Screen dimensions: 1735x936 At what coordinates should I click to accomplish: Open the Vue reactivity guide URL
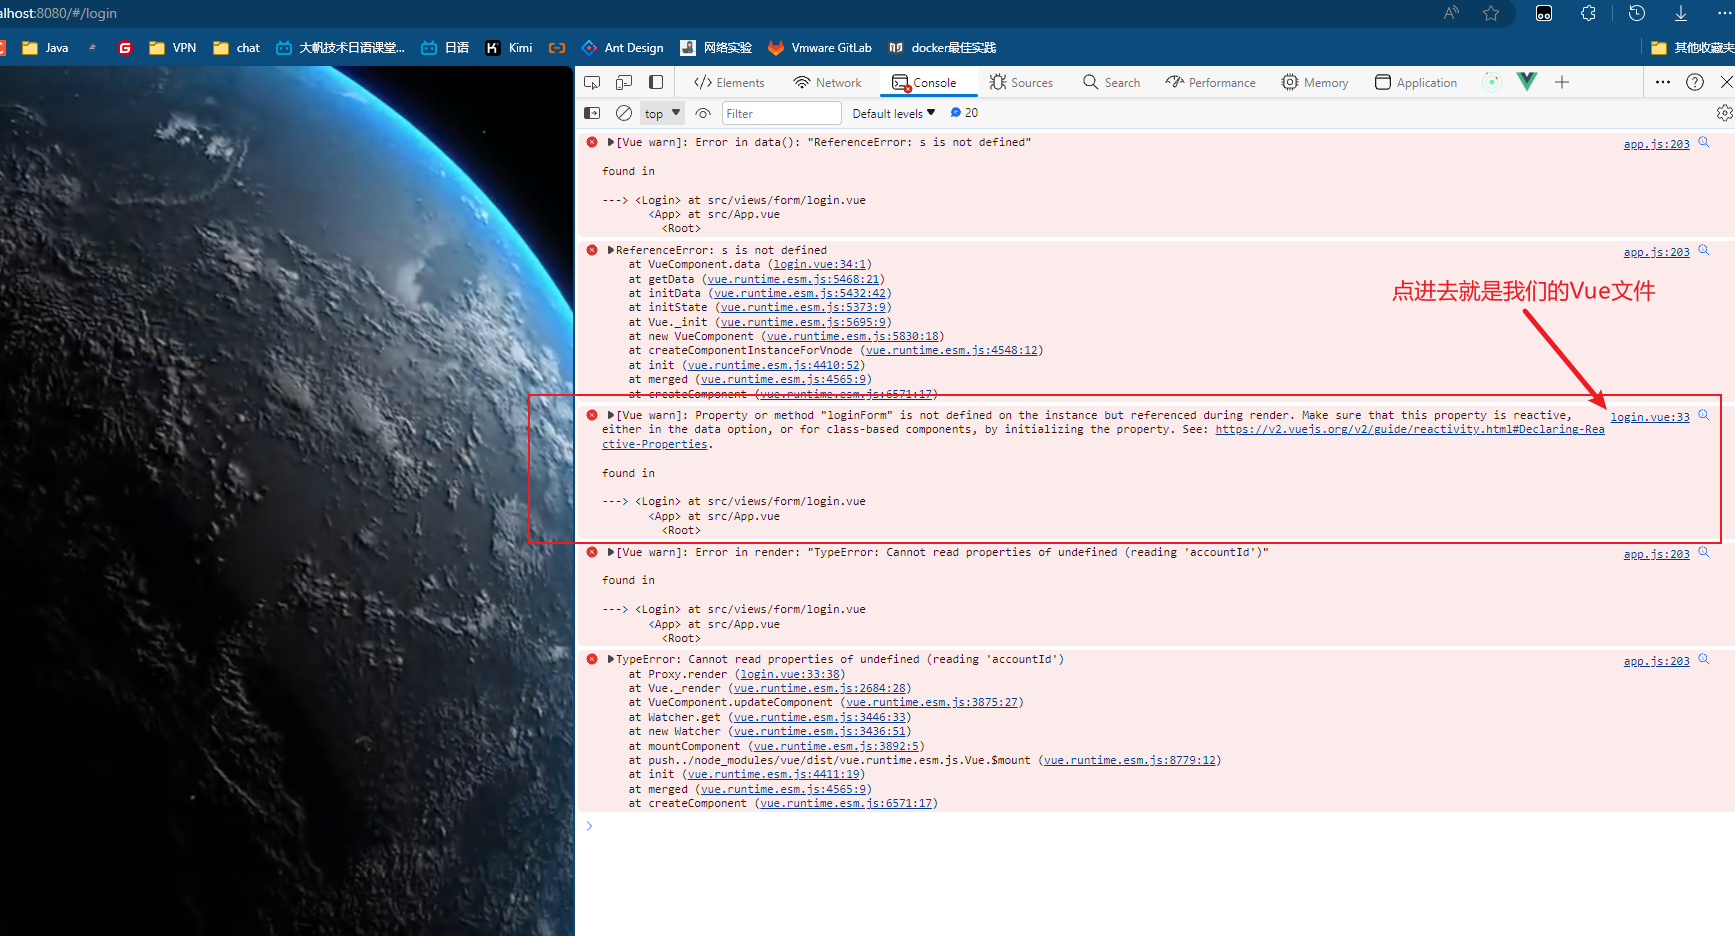pos(1410,430)
